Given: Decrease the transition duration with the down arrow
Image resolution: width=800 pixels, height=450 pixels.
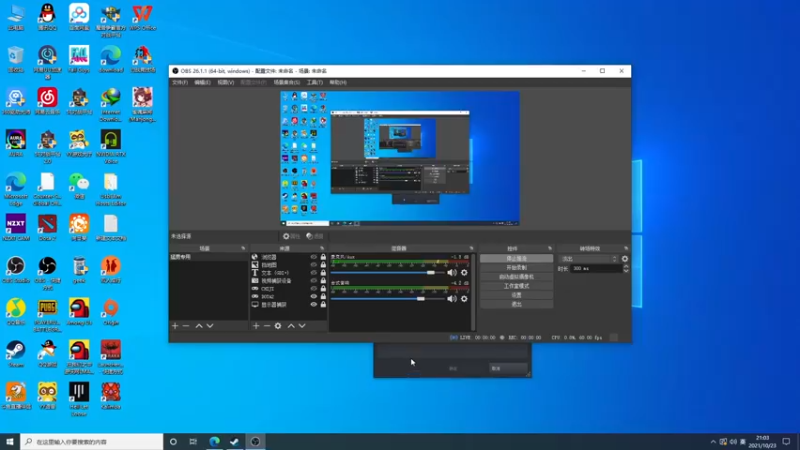Looking at the screenshot, I should pyautogui.click(x=626, y=270).
